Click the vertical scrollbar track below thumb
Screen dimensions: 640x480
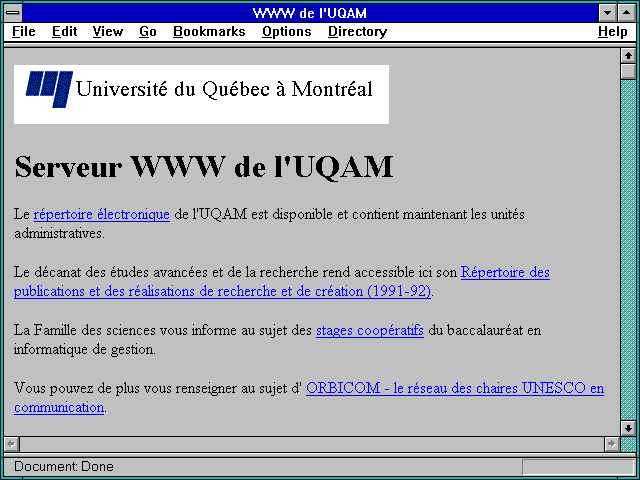[x=628, y=250]
